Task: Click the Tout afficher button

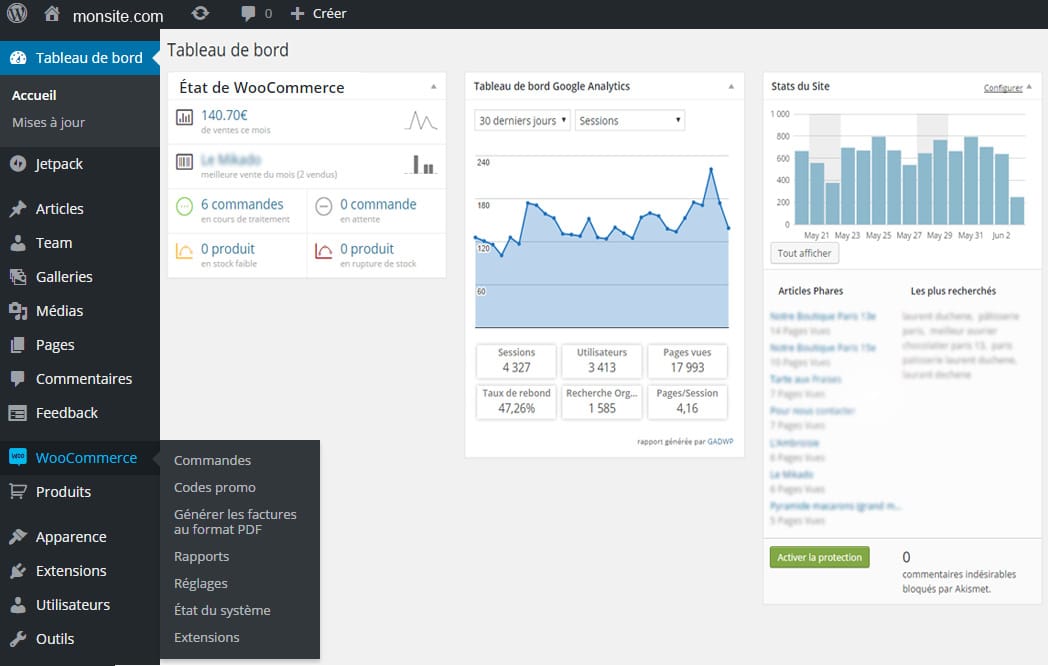Action: 804,253
